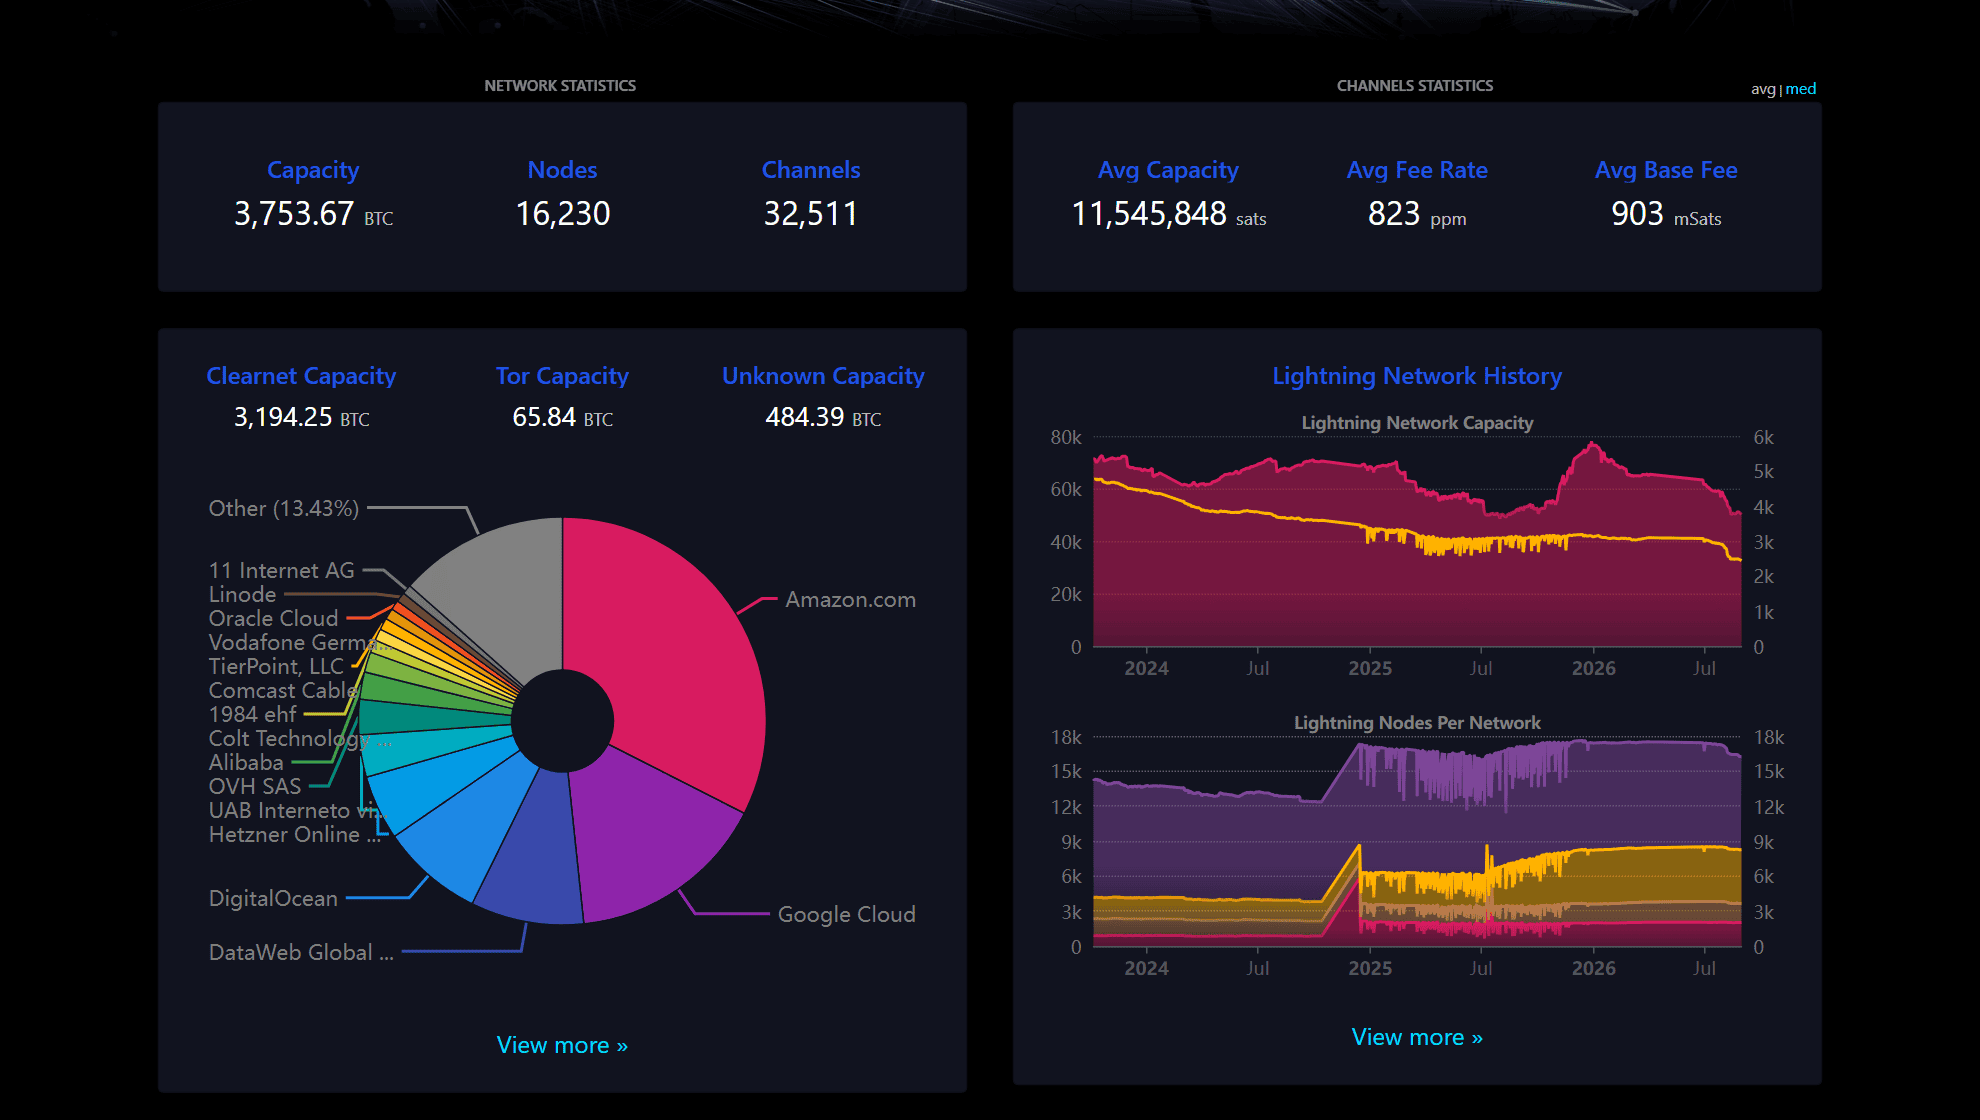The width and height of the screenshot is (1980, 1120).
Task: Click the Tor Capacity heading
Action: pyautogui.click(x=562, y=376)
